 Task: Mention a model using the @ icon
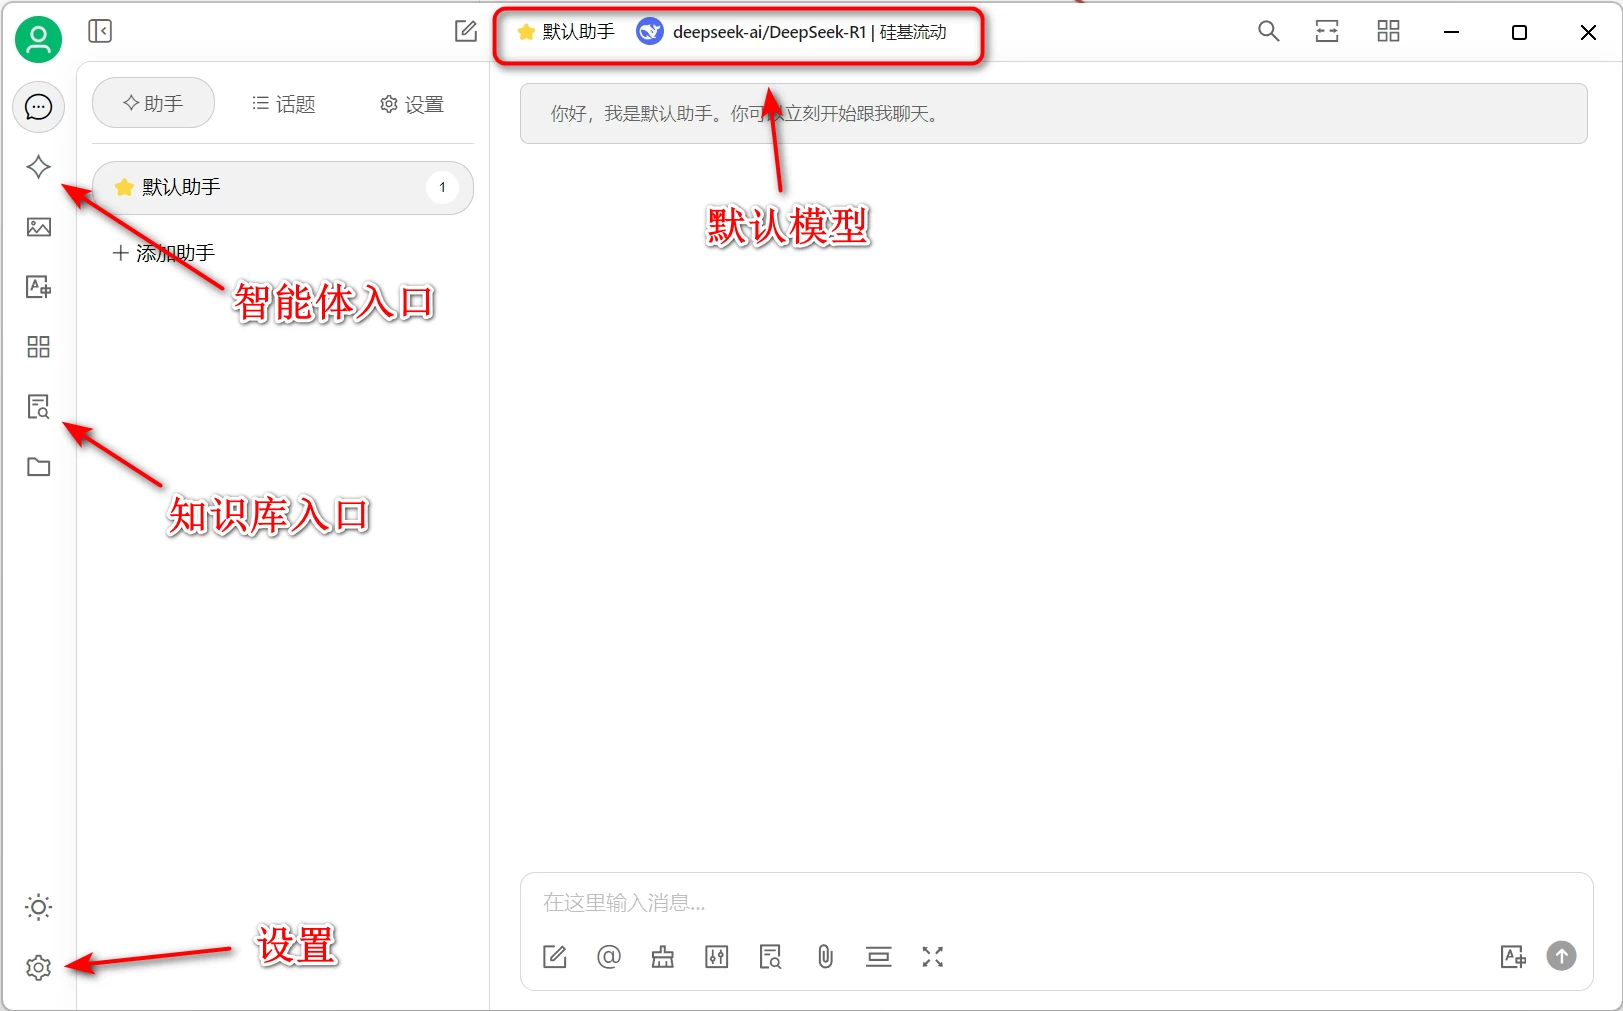coord(609,957)
